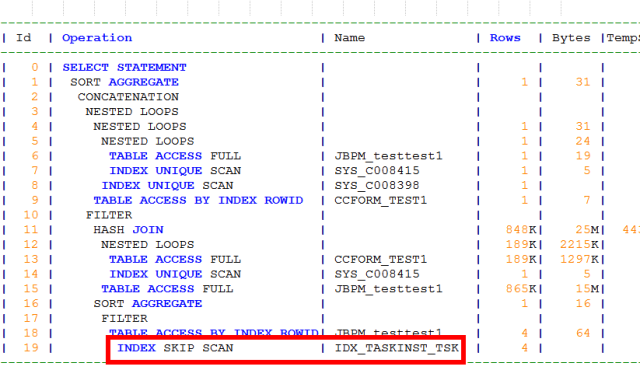Click TABLE ACCESS BY INDEX ROWID row 9
The height and width of the screenshot is (384, 640).
tap(198, 200)
